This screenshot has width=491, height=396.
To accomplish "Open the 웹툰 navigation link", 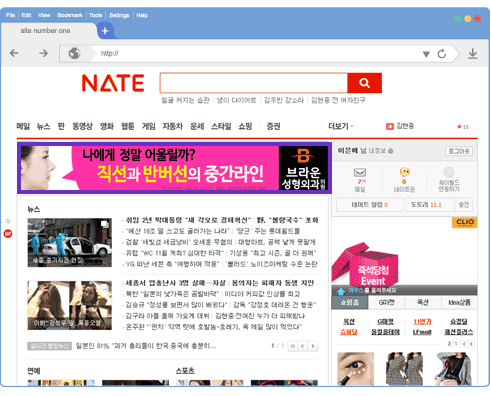I will point(128,126).
